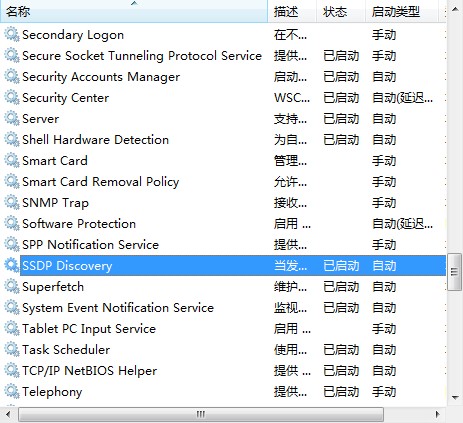The height and width of the screenshot is (423, 463).
Task: Select the gear icon for Smart Card
Action: pyautogui.click(x=12, y=161)
